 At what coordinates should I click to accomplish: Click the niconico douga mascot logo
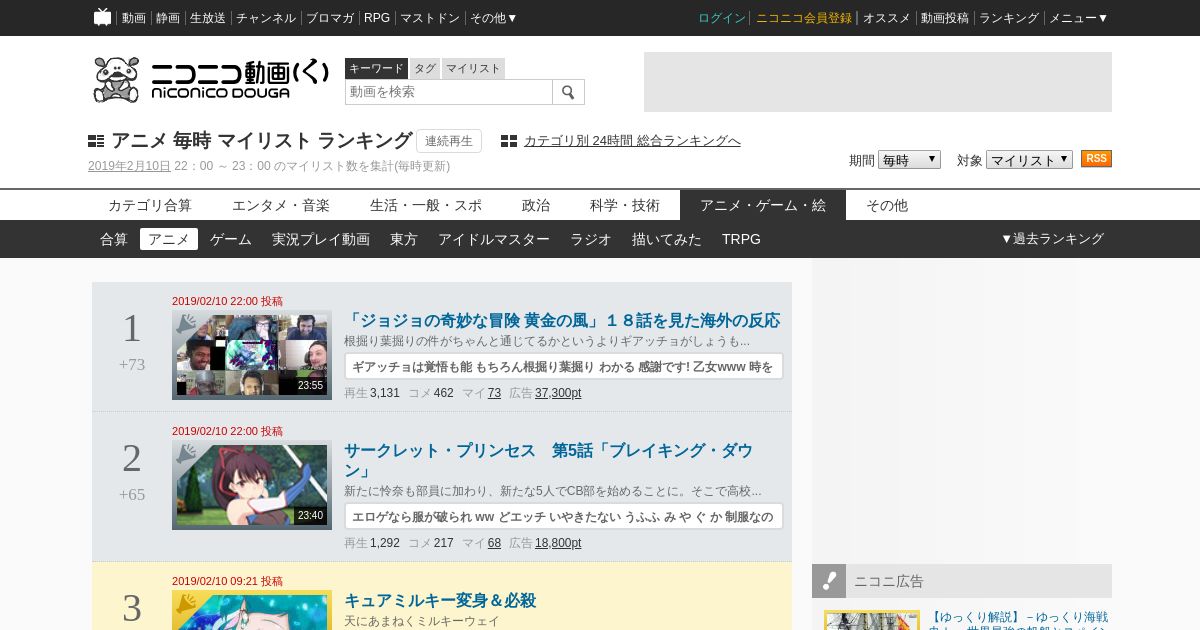point(116,80)
